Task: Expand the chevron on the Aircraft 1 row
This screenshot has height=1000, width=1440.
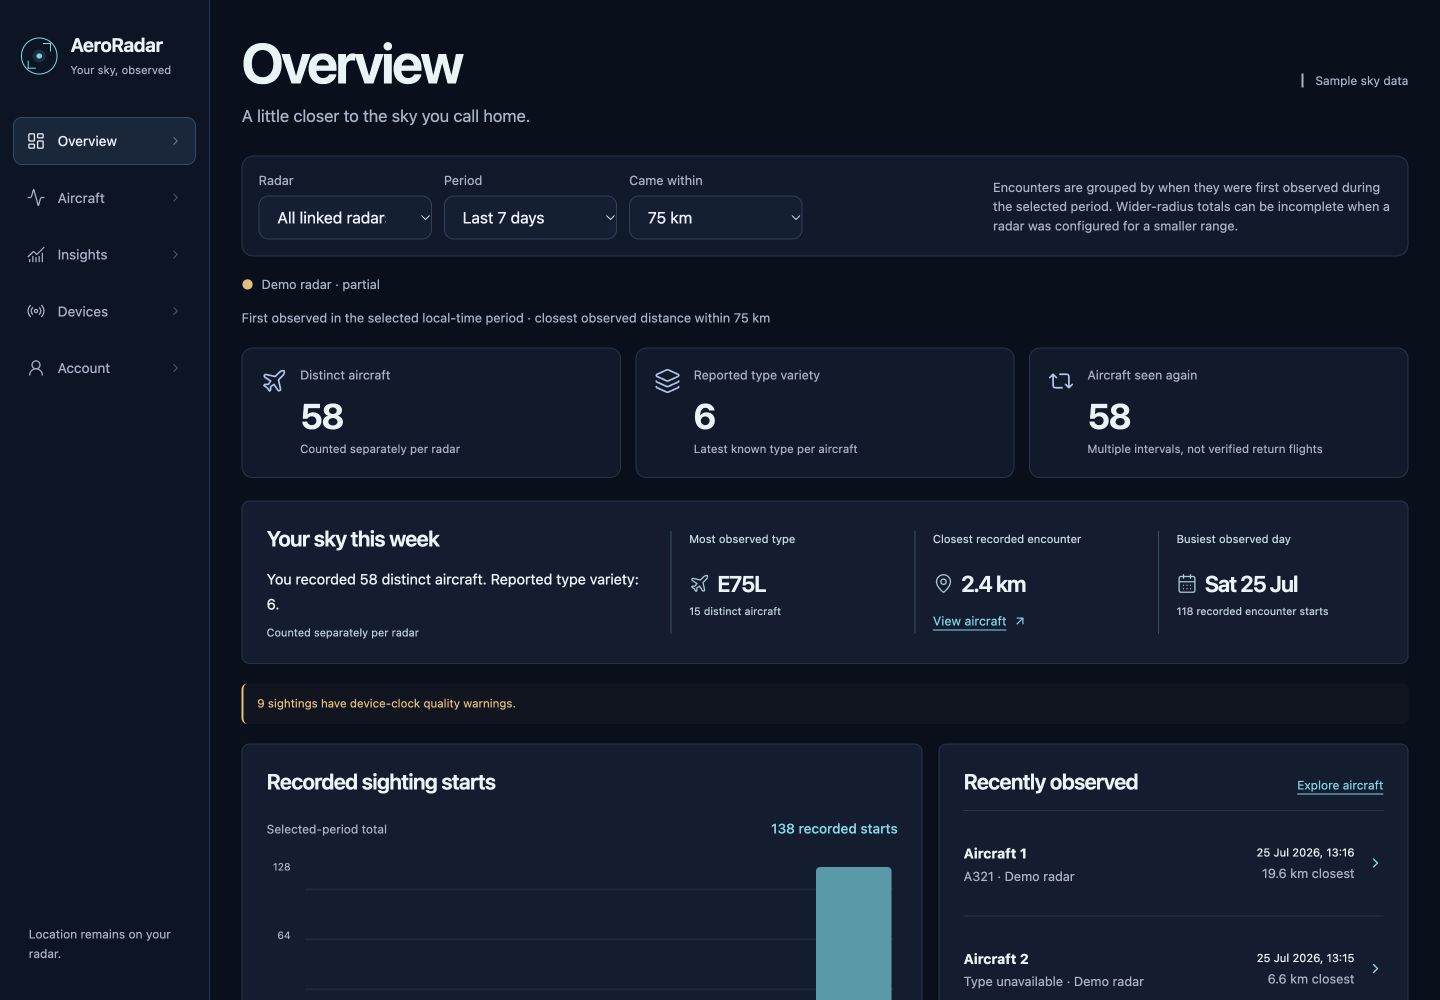Action: click(x=1375, y=863)
